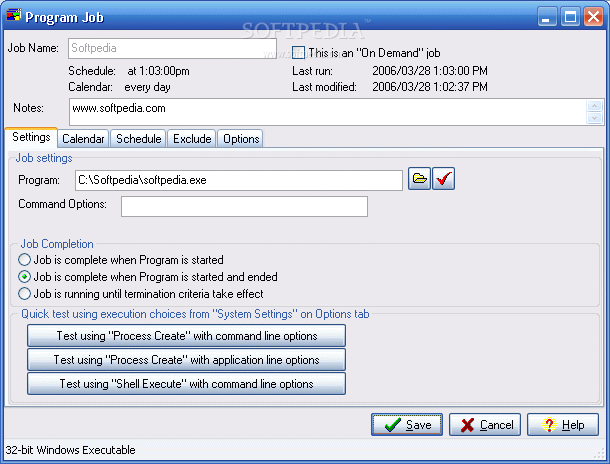This screenshot has width=610, height=464.
Task: Click into the Notes text area
Action: (327, 112)
